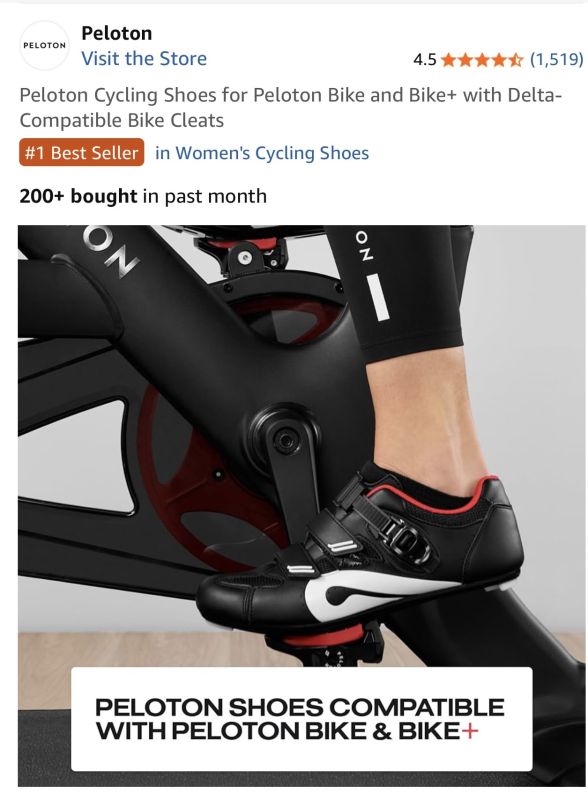Click the crank arm bolt on the bike
The width and height of the screenshot is (588, 800).
coord(284,438)
